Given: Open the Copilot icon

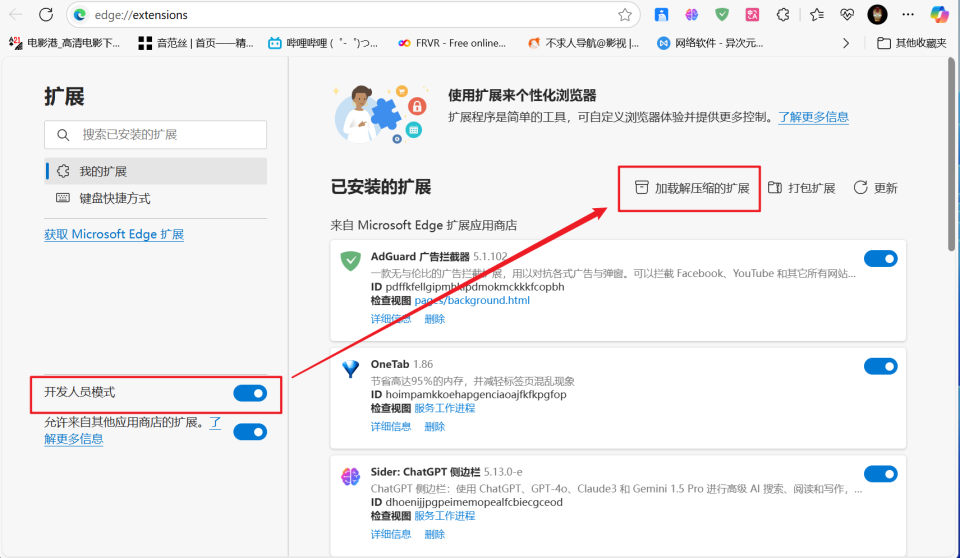Looking at the screenshot, I should click(x=939, y=14).
